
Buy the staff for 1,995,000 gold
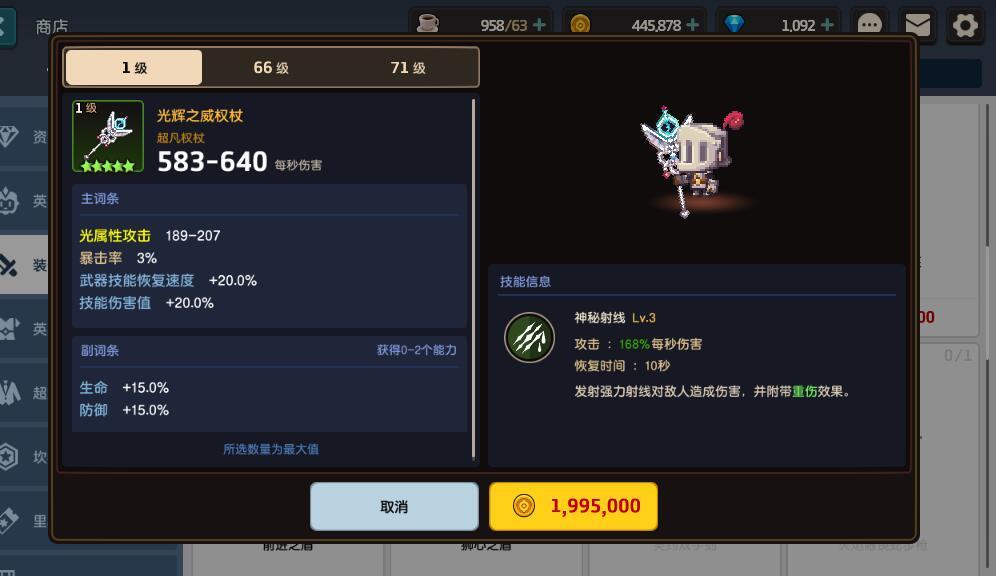point(573,506)
